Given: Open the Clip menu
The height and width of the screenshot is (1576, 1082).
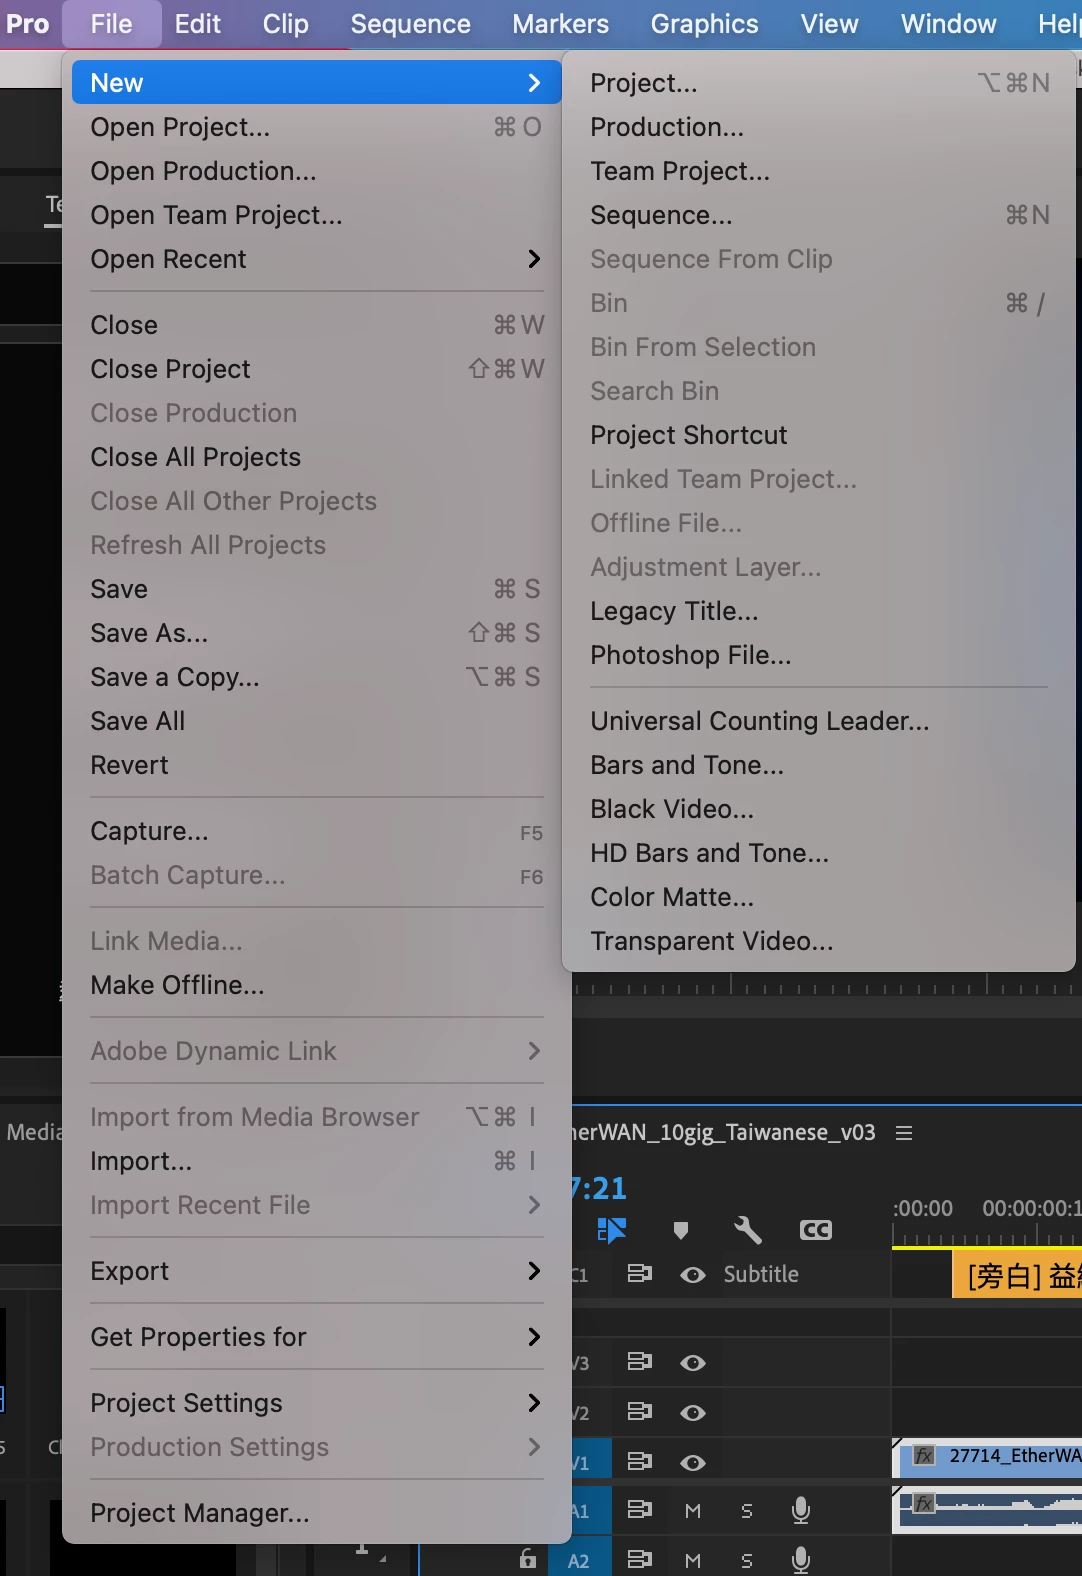Looking at the screenshot, I should 286,24.
